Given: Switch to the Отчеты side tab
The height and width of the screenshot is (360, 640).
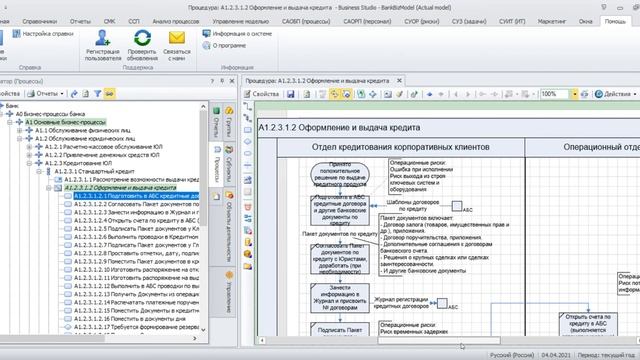Looking at the screenshot, I should 216,122.
